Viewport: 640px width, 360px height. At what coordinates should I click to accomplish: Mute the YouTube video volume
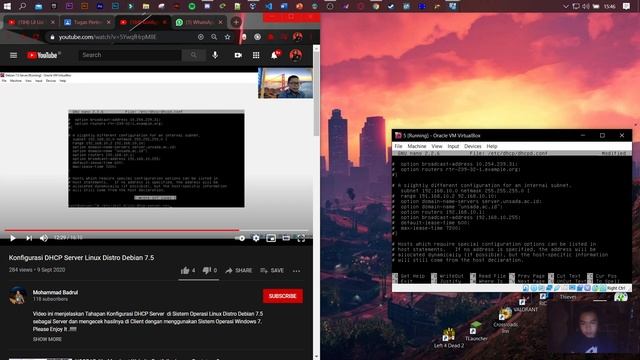[x=44, y=238]
